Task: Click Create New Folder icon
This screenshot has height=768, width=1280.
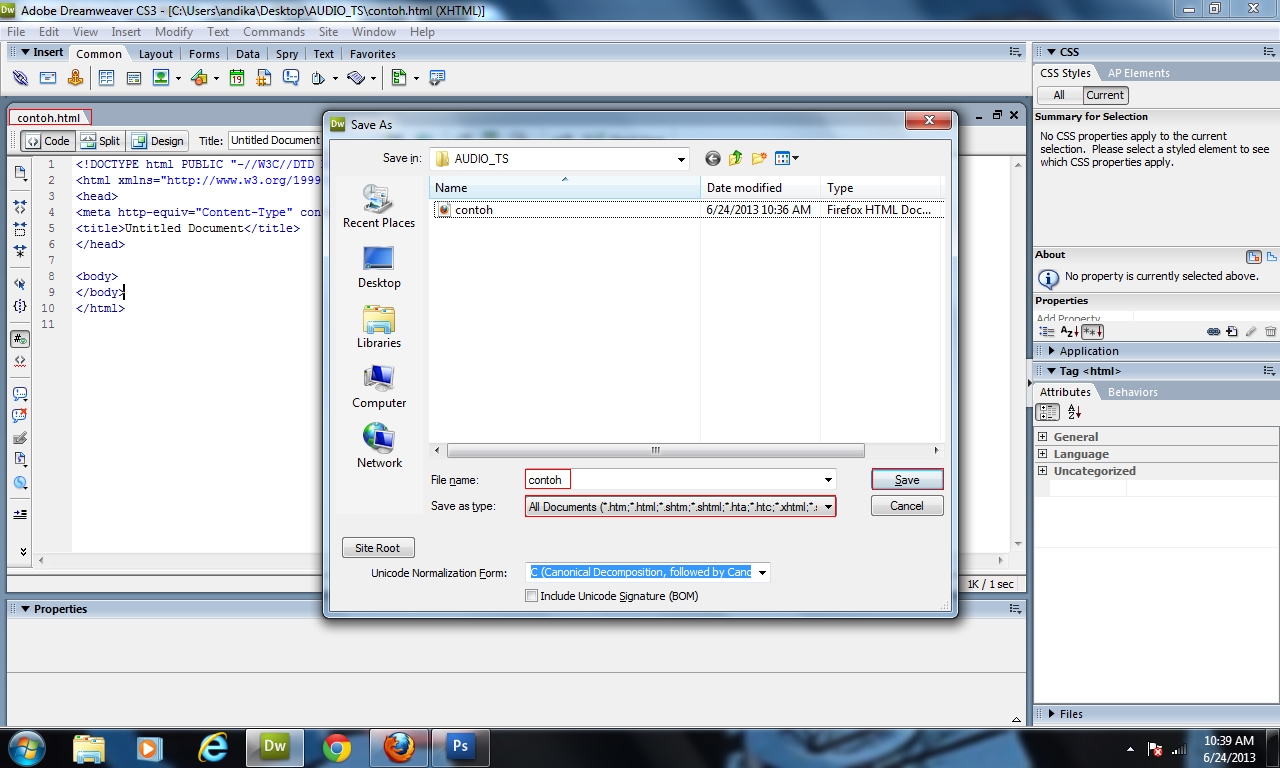Action: point(759,158)
